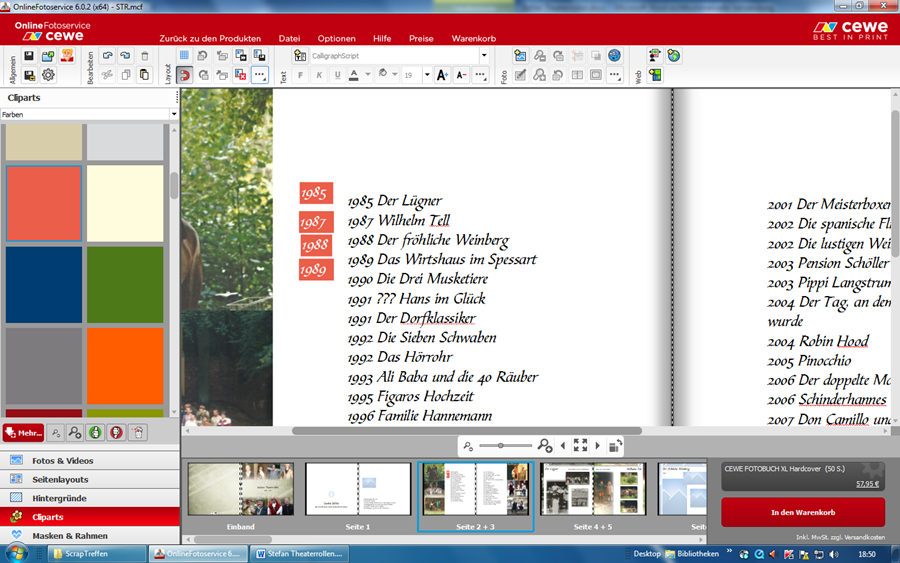
Task: Open Fotos & Videos panel
Action: (90, 460)
